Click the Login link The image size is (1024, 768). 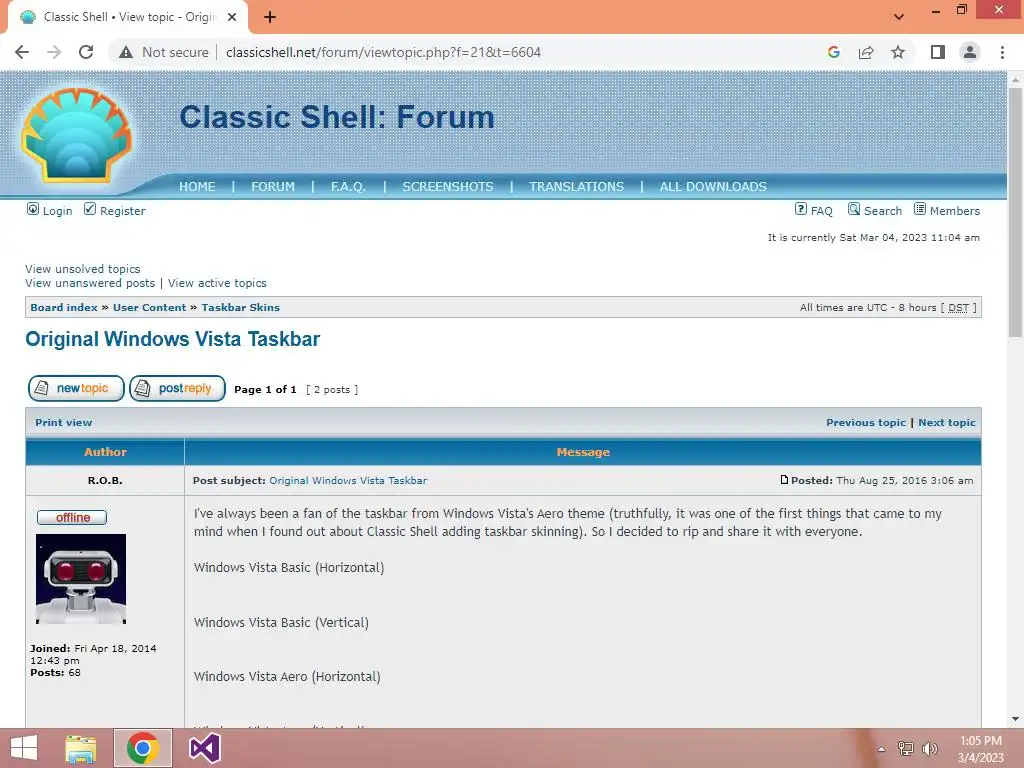coord(57,211)
